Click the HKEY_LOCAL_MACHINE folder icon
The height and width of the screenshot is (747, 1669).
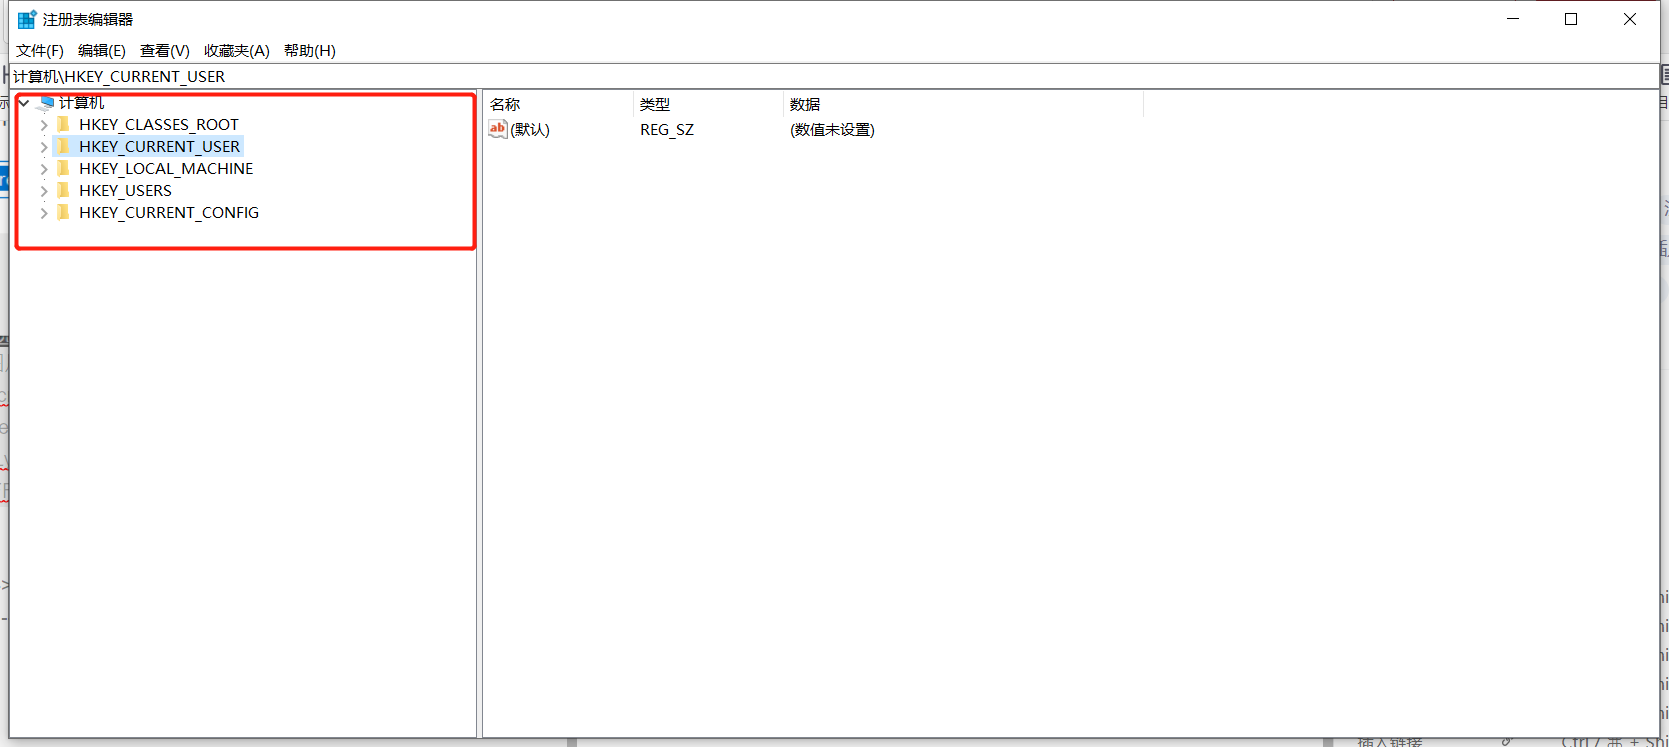tap(64, 168)
